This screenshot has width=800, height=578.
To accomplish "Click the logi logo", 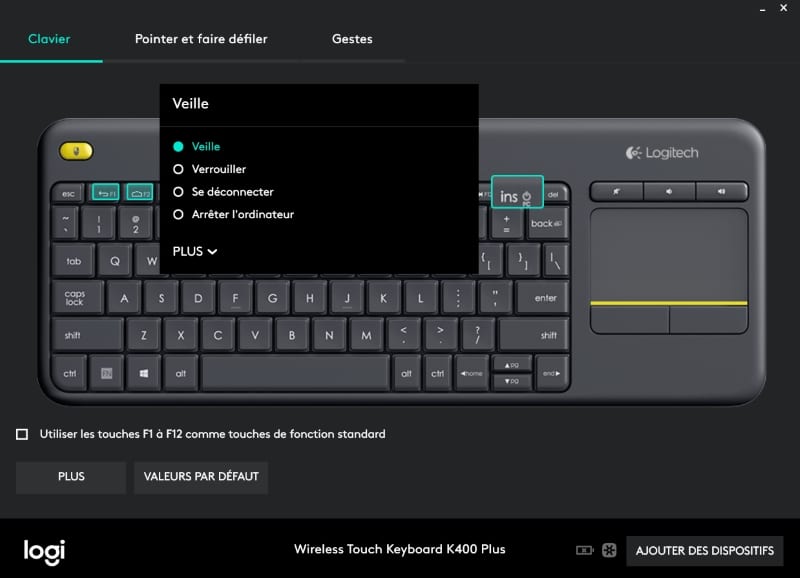I will [x=44, y=551].
